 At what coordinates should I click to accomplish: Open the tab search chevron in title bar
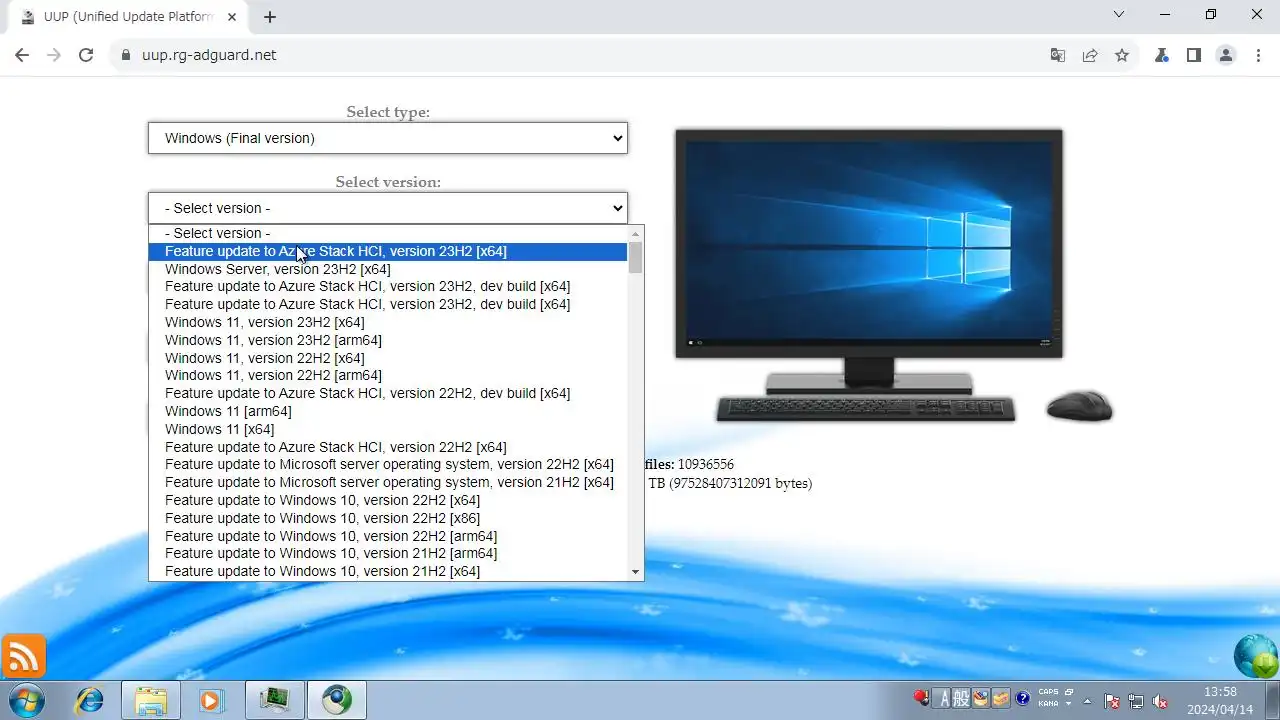pos(1119,14)
